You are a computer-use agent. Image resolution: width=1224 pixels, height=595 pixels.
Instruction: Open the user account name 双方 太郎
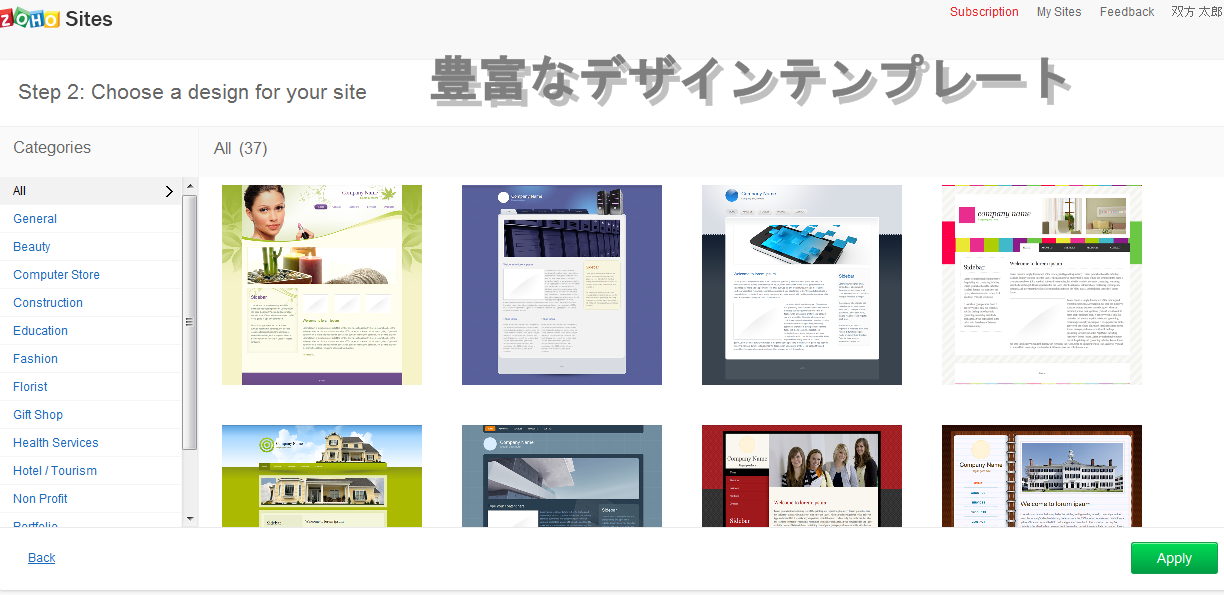tap(1197, 12)
